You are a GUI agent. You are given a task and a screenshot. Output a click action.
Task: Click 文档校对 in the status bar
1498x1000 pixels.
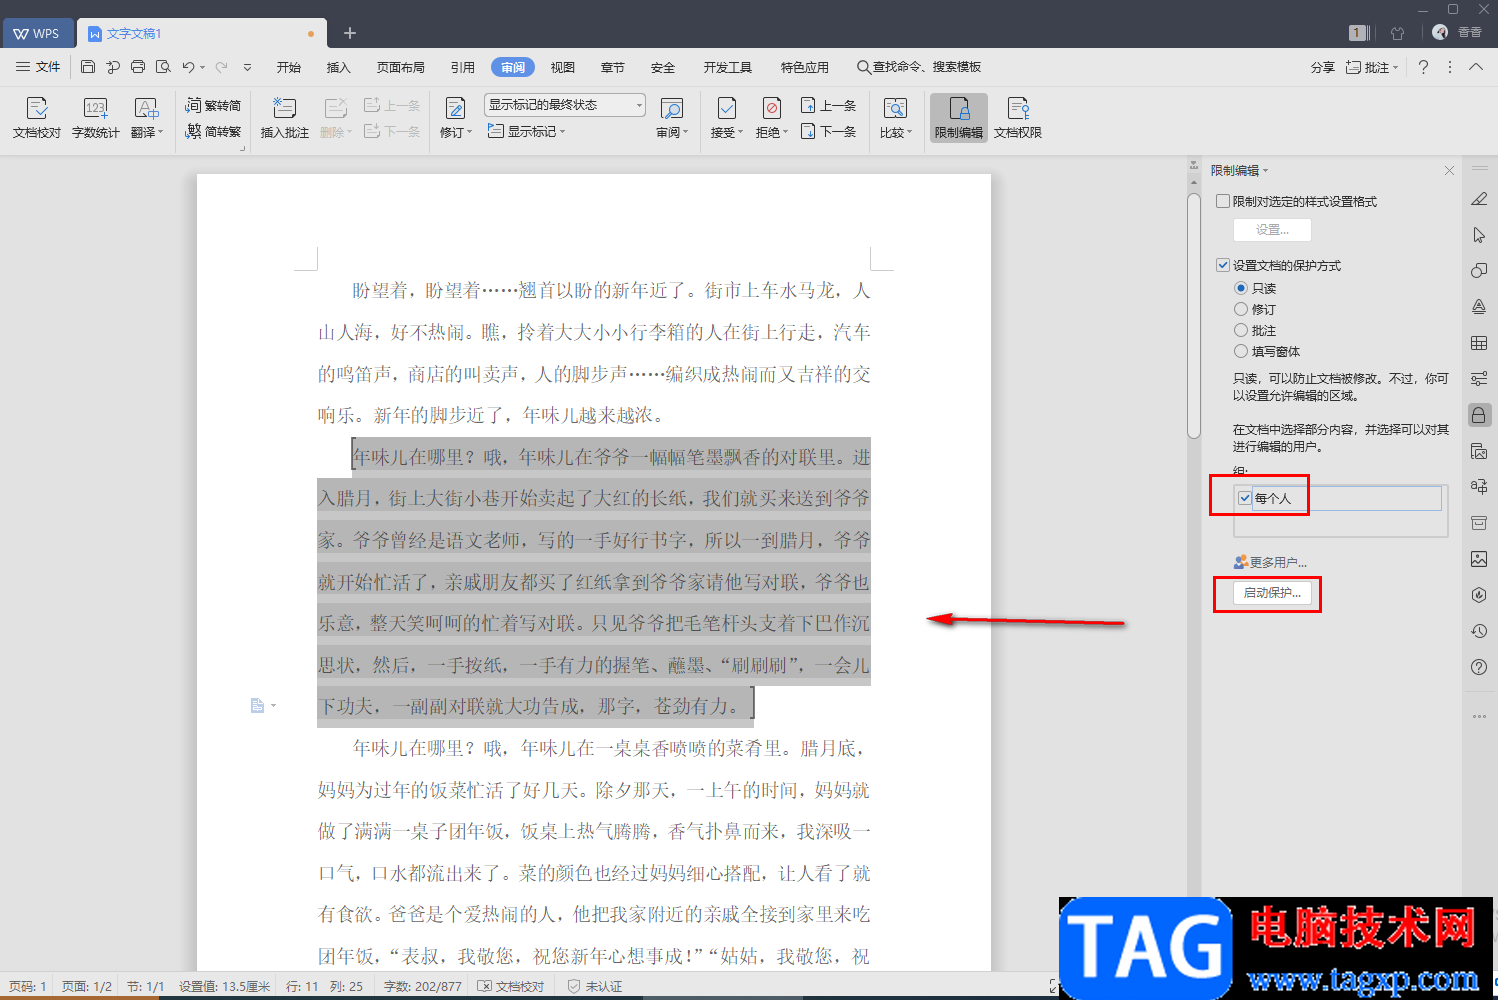[x=511, y=986]
